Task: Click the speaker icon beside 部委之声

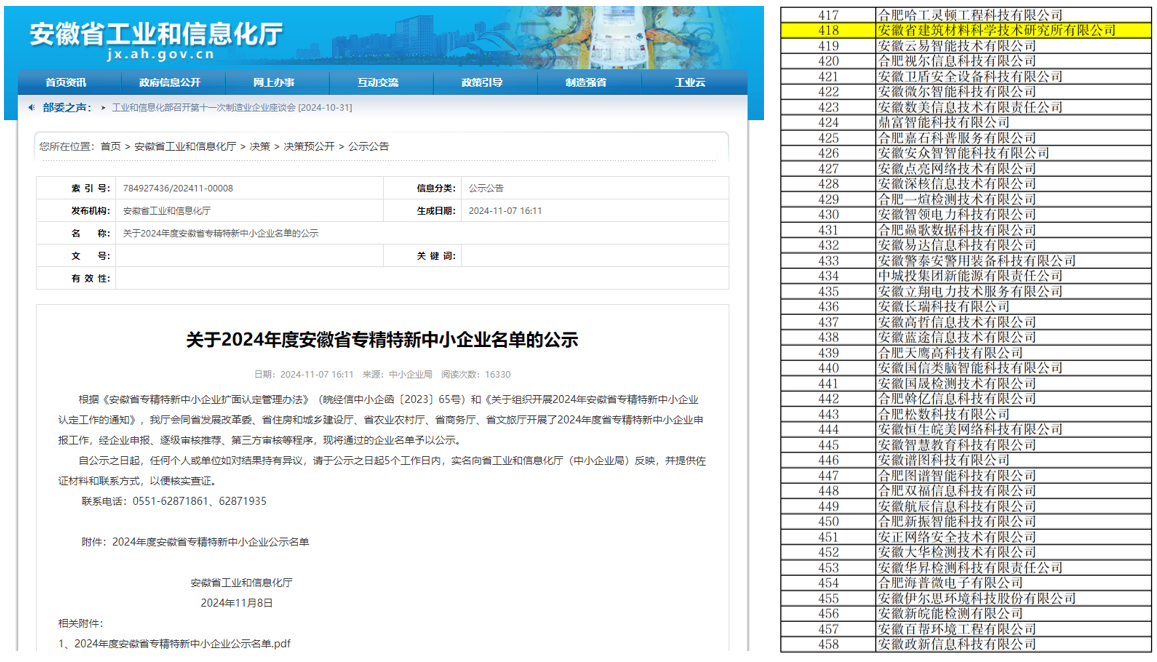Action: pyautogui.click(x=32, y=108)
